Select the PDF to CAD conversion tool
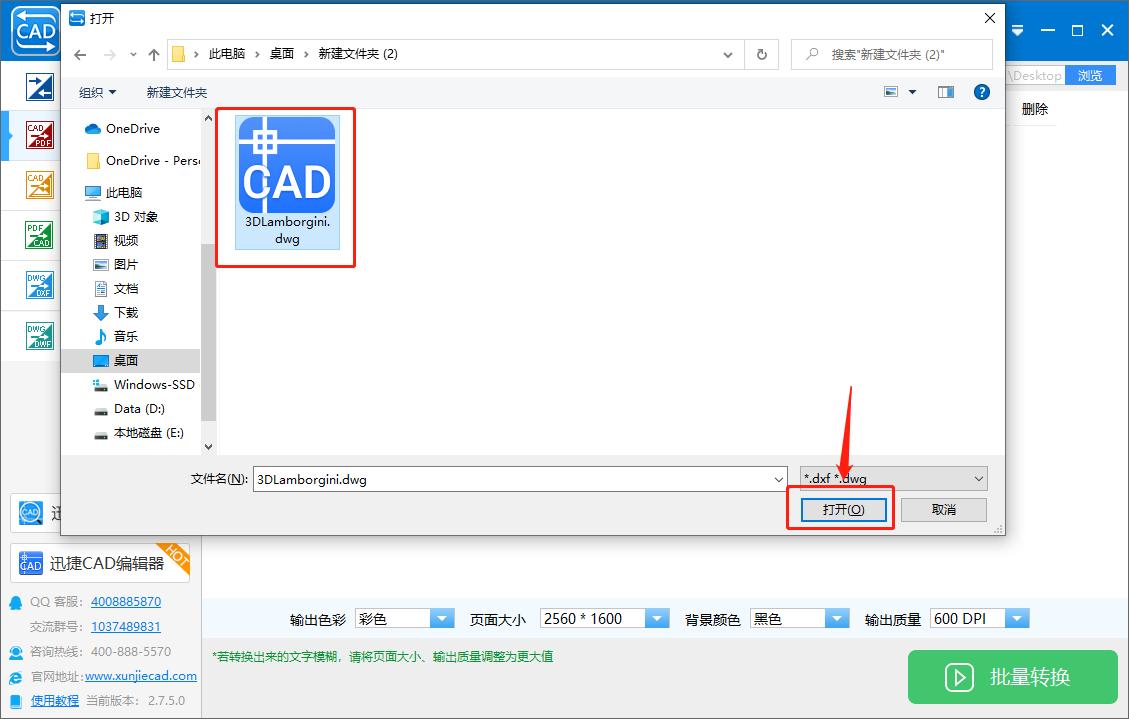The width and height of the screenshot is (1129, 719). (x=40, y=235)
